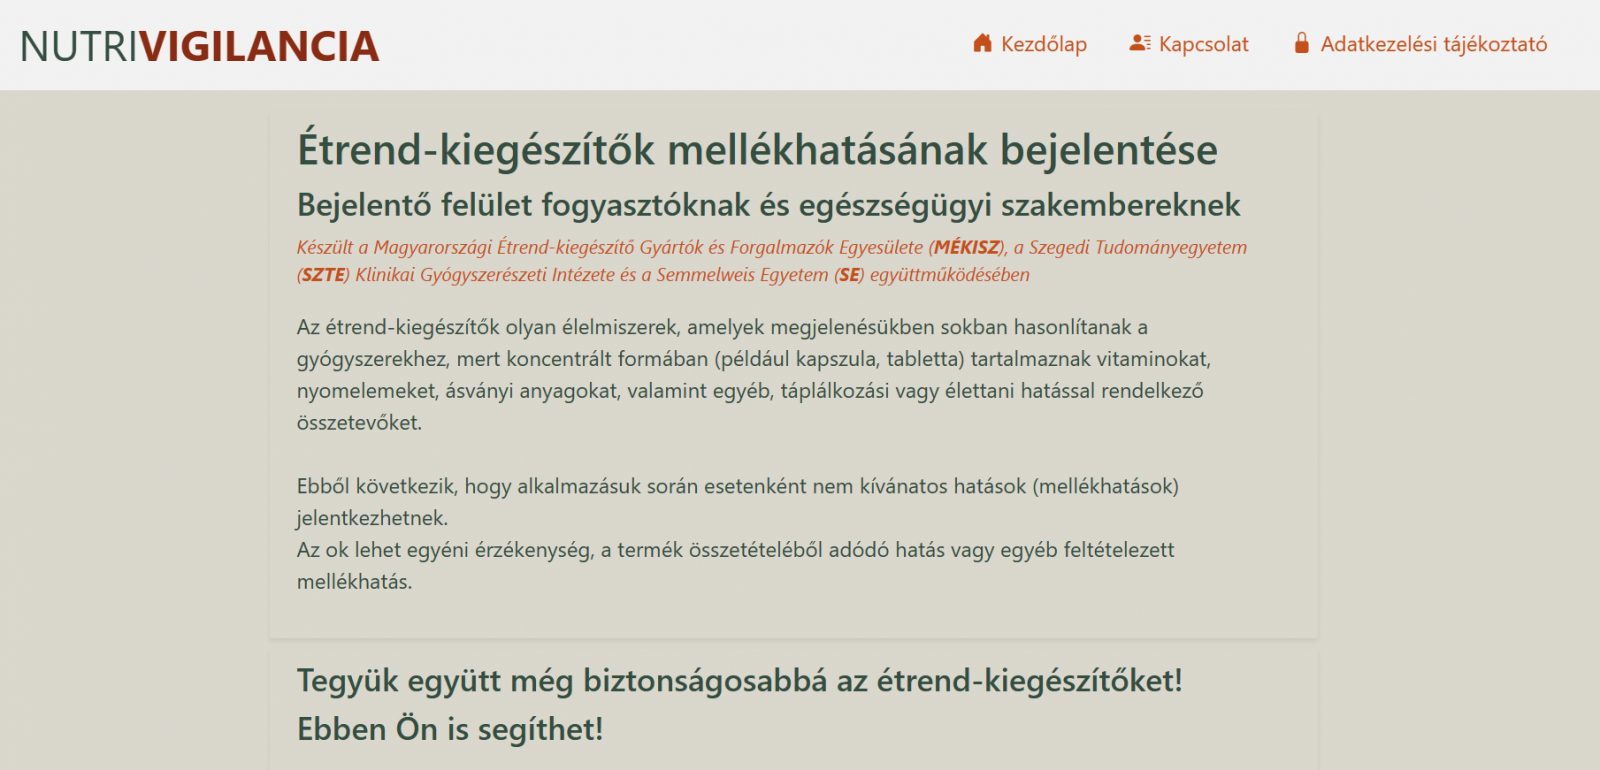The height and width of the screenshot is (770, 1600).
Task: Click the sentence starting Az ok lehet
Action: point(735,550)
